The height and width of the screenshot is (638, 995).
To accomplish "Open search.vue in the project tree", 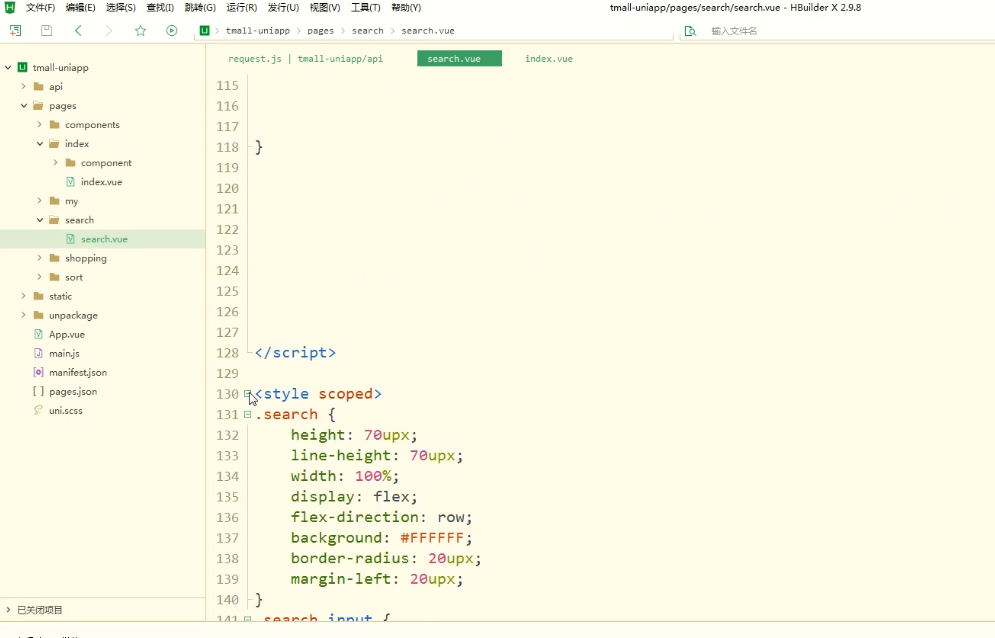I will [104, 239].
